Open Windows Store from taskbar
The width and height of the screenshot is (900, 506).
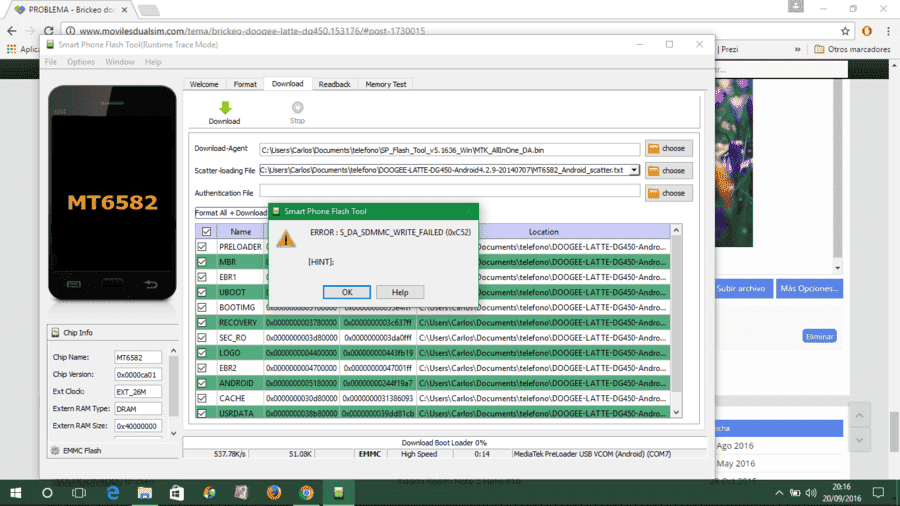[x=177, y=493]
